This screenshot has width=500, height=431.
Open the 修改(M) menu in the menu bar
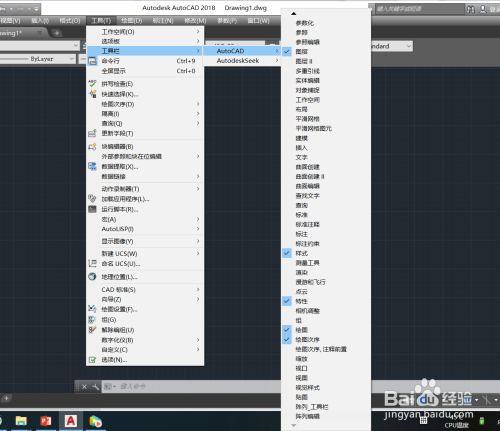pyautogui.click(x=195, y=21)
